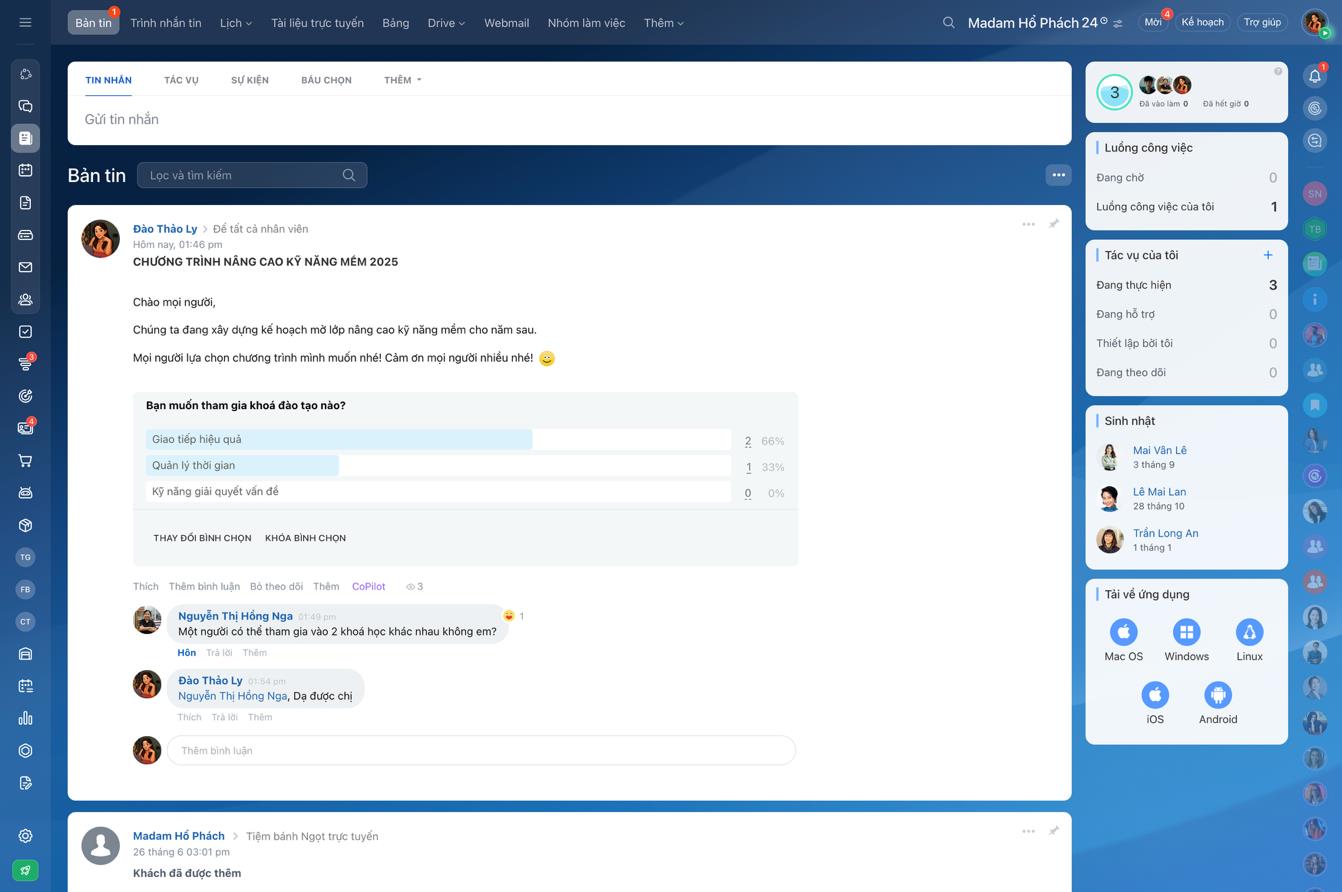Click the search magnifier in the top bar
Viewport: 1342px width, 892px height.
[x=948, y=22]
